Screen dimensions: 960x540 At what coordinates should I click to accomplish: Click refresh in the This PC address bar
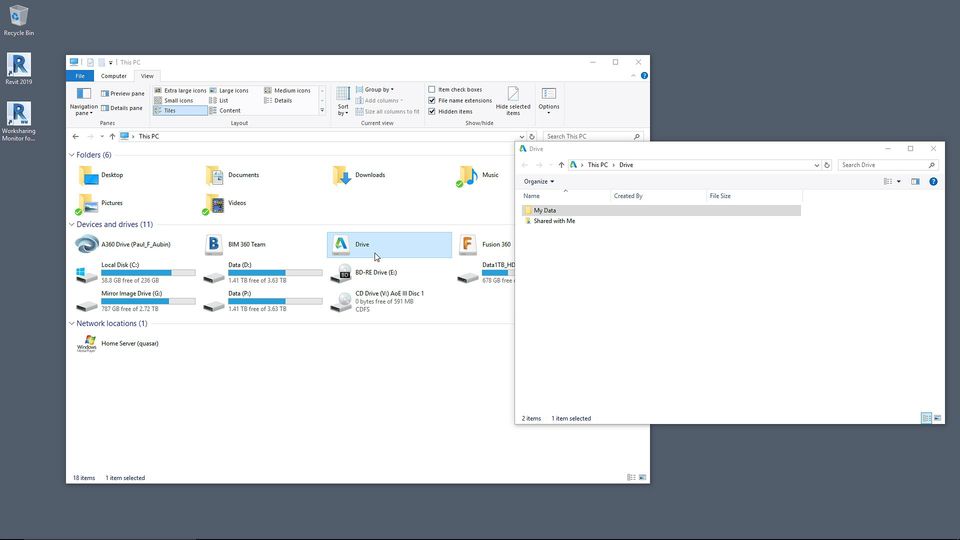532,137
